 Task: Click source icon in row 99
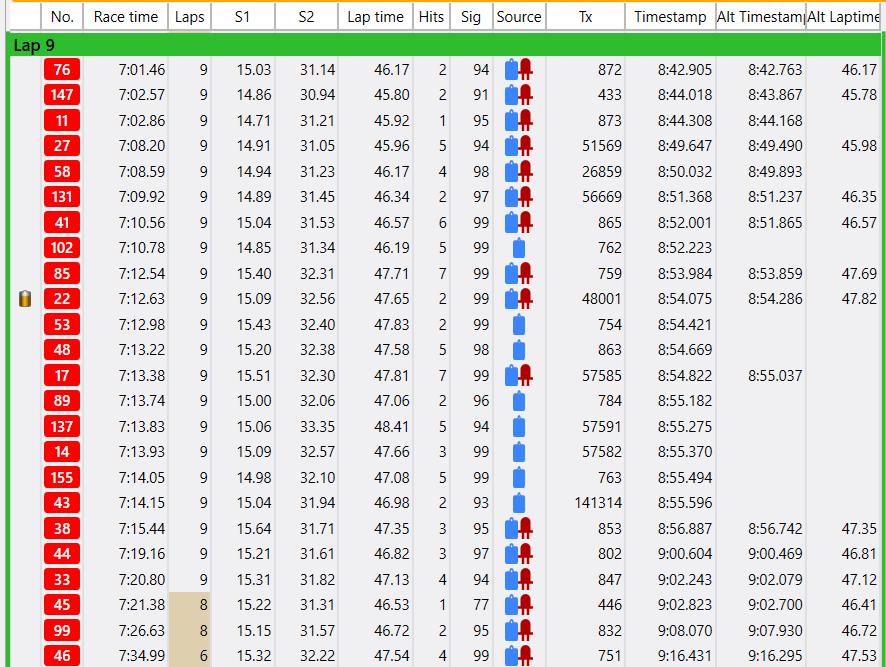click(519, 630)
